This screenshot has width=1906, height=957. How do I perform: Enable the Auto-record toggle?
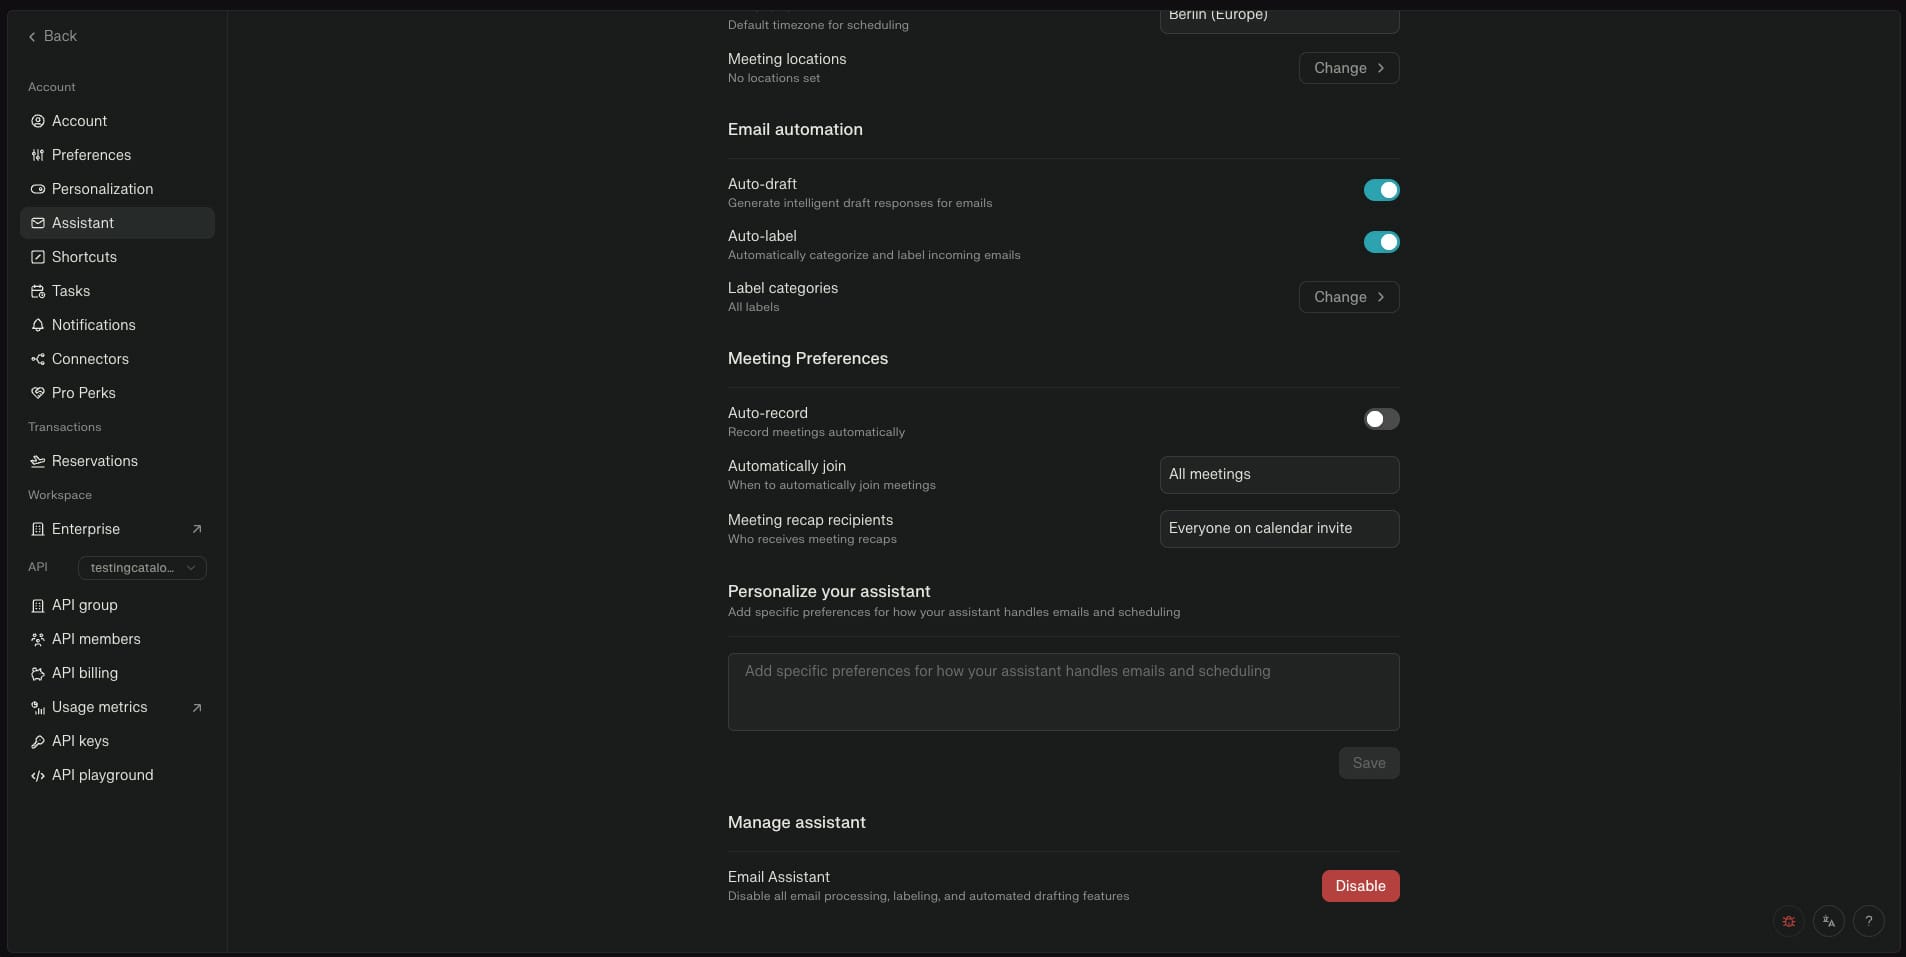1381,419
